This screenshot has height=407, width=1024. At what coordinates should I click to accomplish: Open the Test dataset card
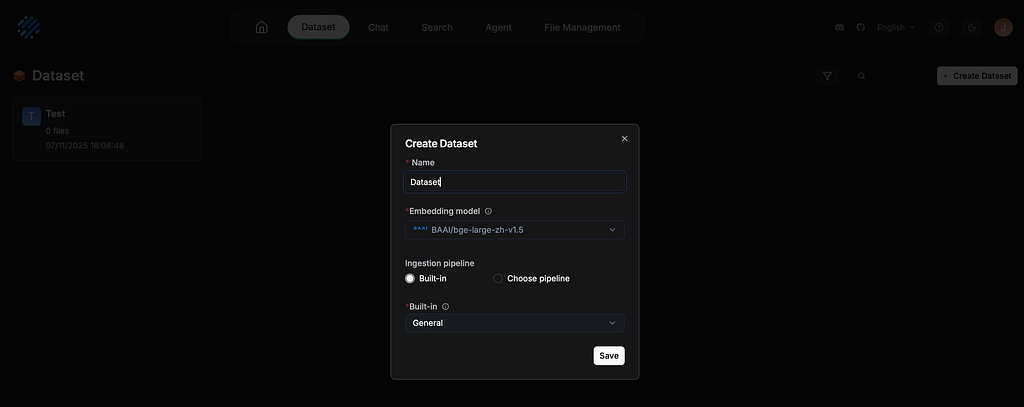[x=107, y=129]
